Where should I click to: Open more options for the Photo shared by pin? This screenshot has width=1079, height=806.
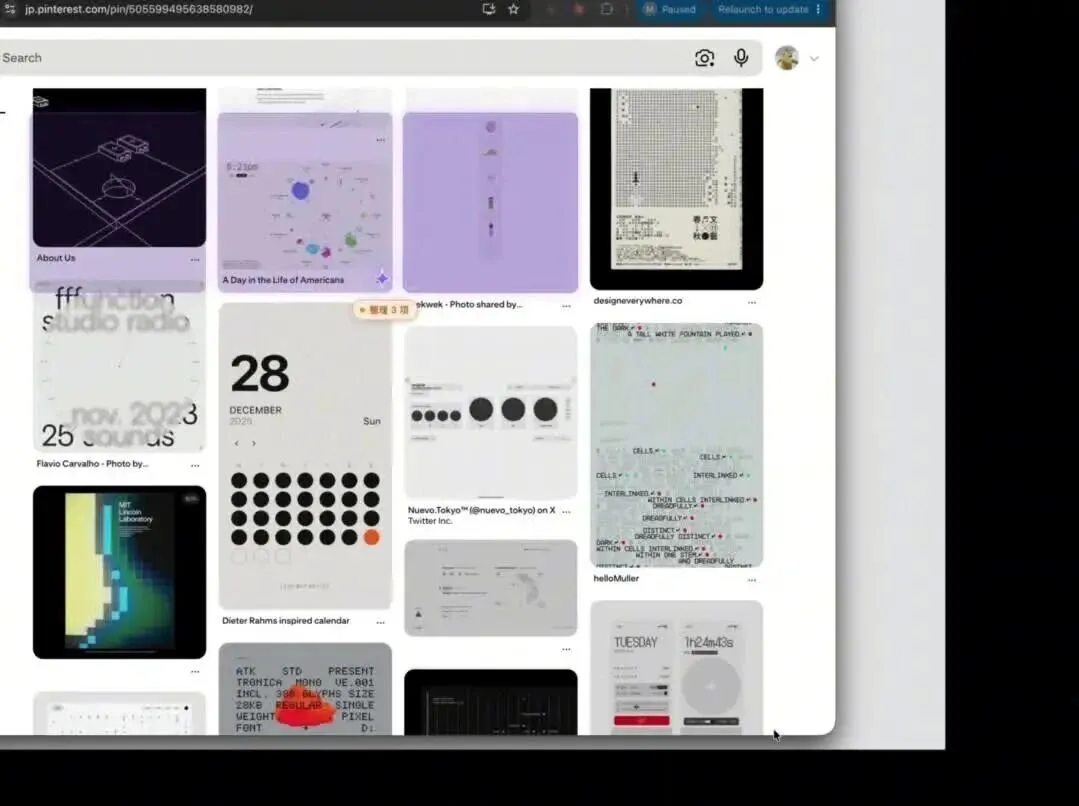pos(566,306)
